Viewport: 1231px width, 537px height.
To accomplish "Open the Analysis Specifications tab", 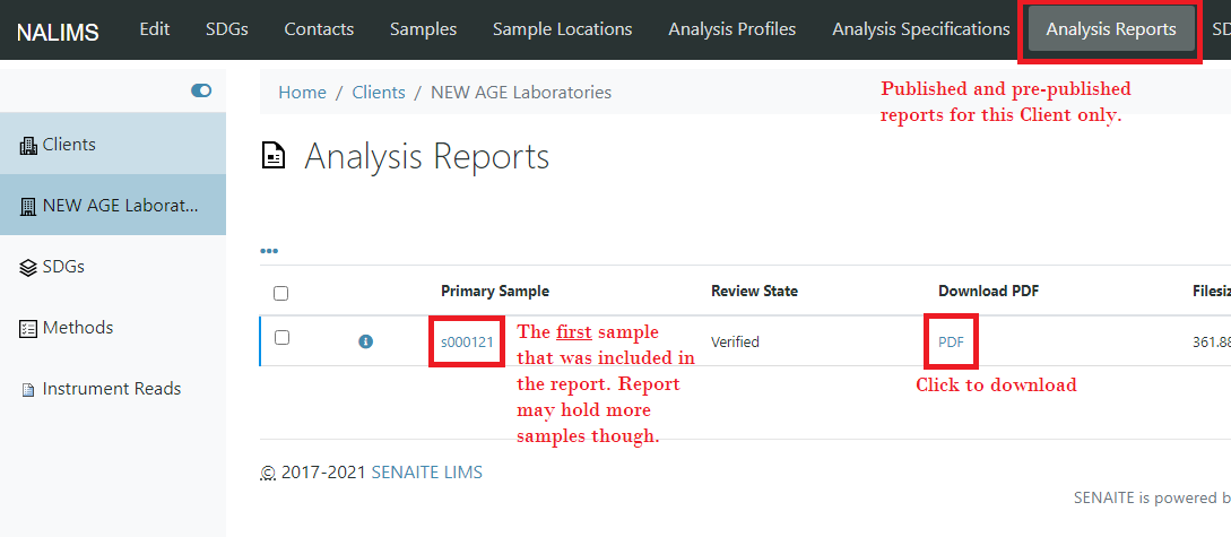I will point(921,29).
